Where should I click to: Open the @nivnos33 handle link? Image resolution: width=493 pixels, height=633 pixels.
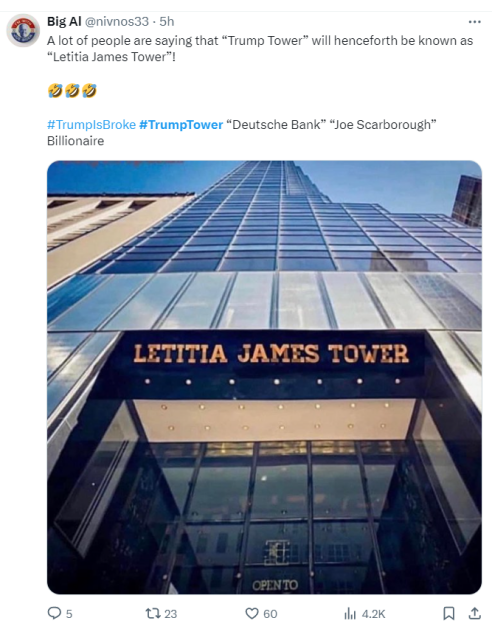(117, 21)
